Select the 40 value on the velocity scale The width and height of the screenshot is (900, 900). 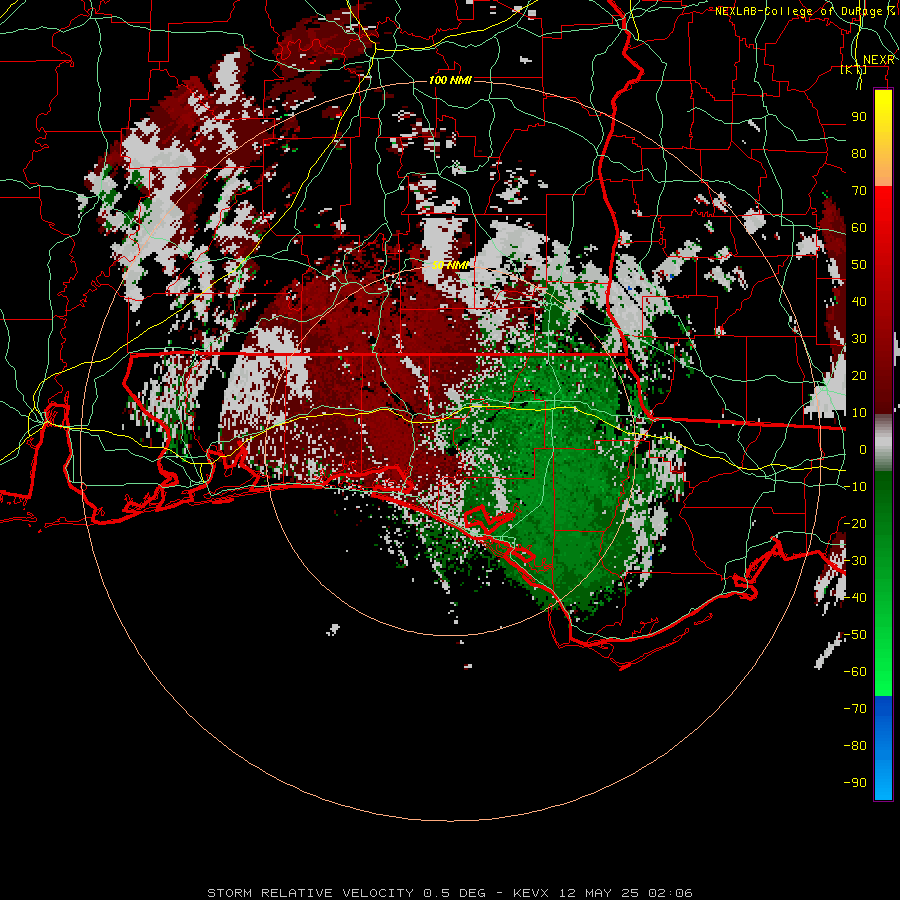pyautogui.click(x=859, y=301)
